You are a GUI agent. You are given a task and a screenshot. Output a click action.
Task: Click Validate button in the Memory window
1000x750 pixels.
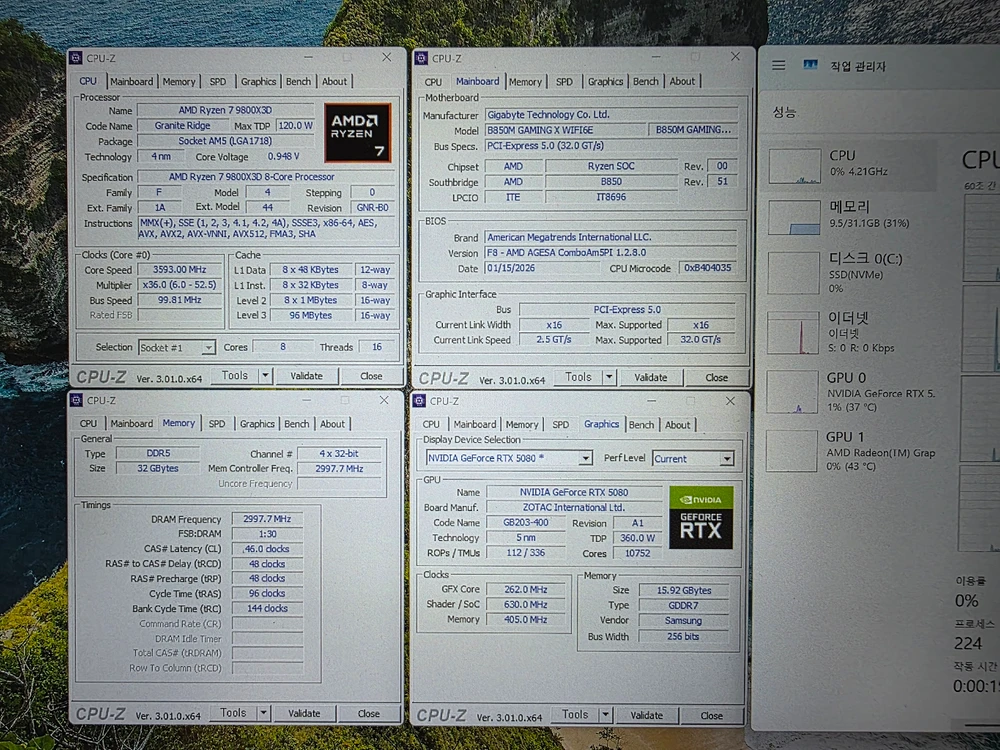304,713
